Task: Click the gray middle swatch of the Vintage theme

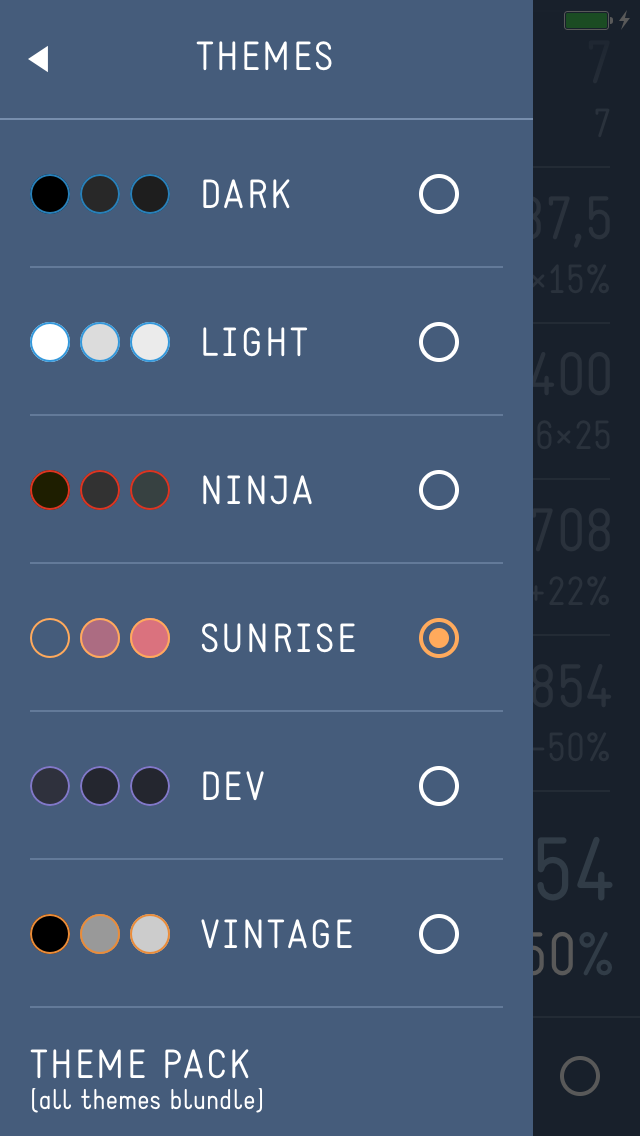Action: coord(100,933)
